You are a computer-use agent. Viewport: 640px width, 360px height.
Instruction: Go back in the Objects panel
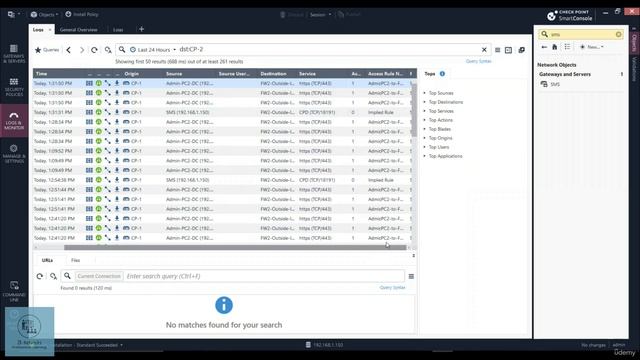point(544,47)
